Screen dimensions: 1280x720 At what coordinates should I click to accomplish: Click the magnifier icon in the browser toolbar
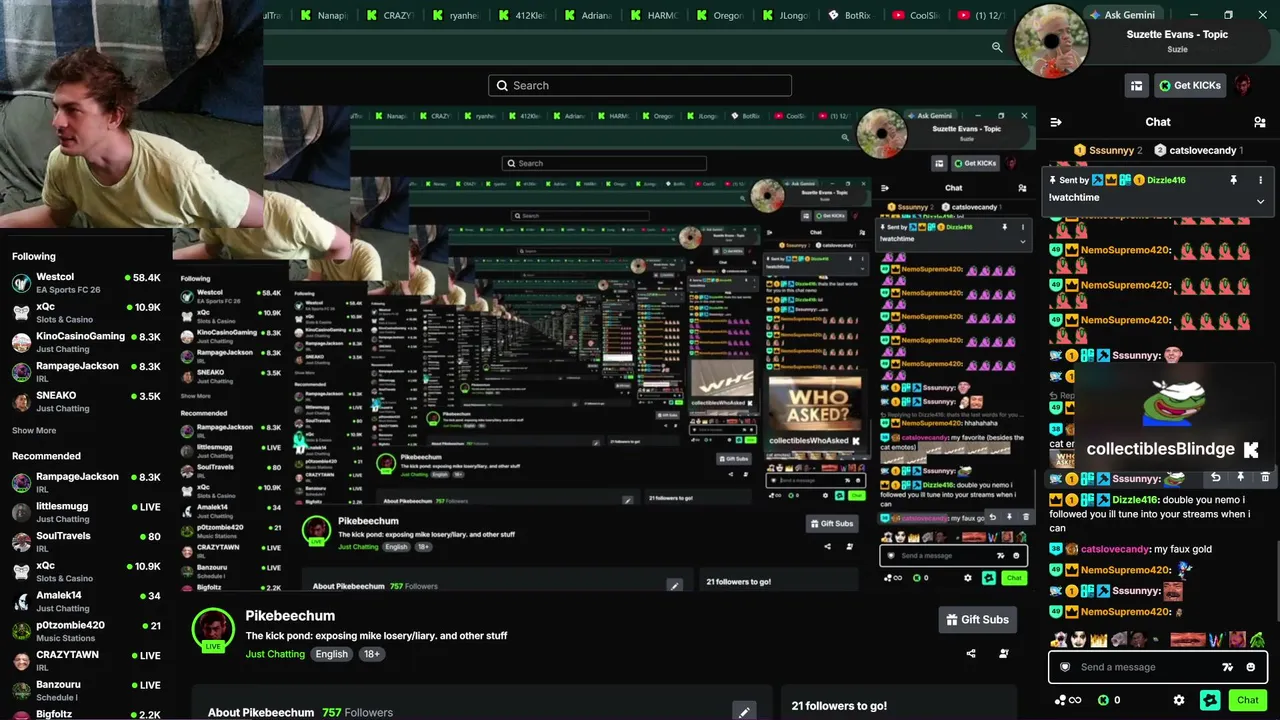(x=997, y=47)
